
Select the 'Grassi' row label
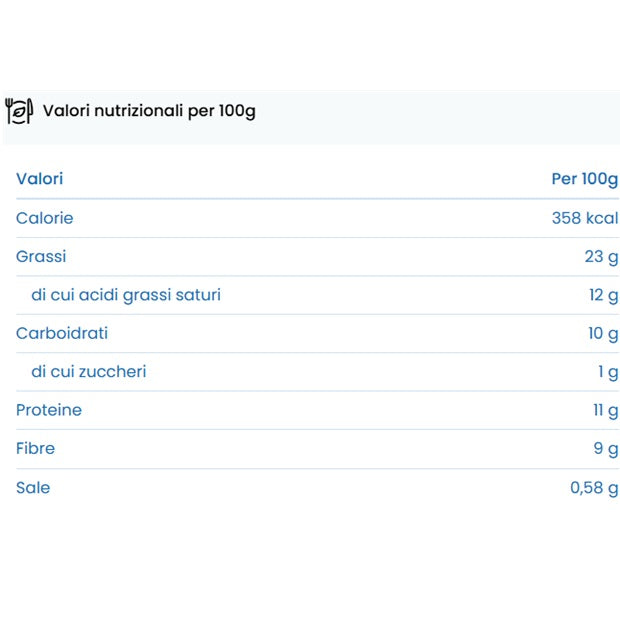pyautogui.click(x=41, y=256)
